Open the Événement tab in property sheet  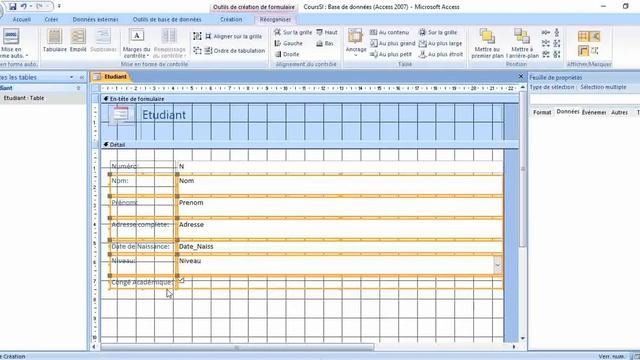coord(594,112)
